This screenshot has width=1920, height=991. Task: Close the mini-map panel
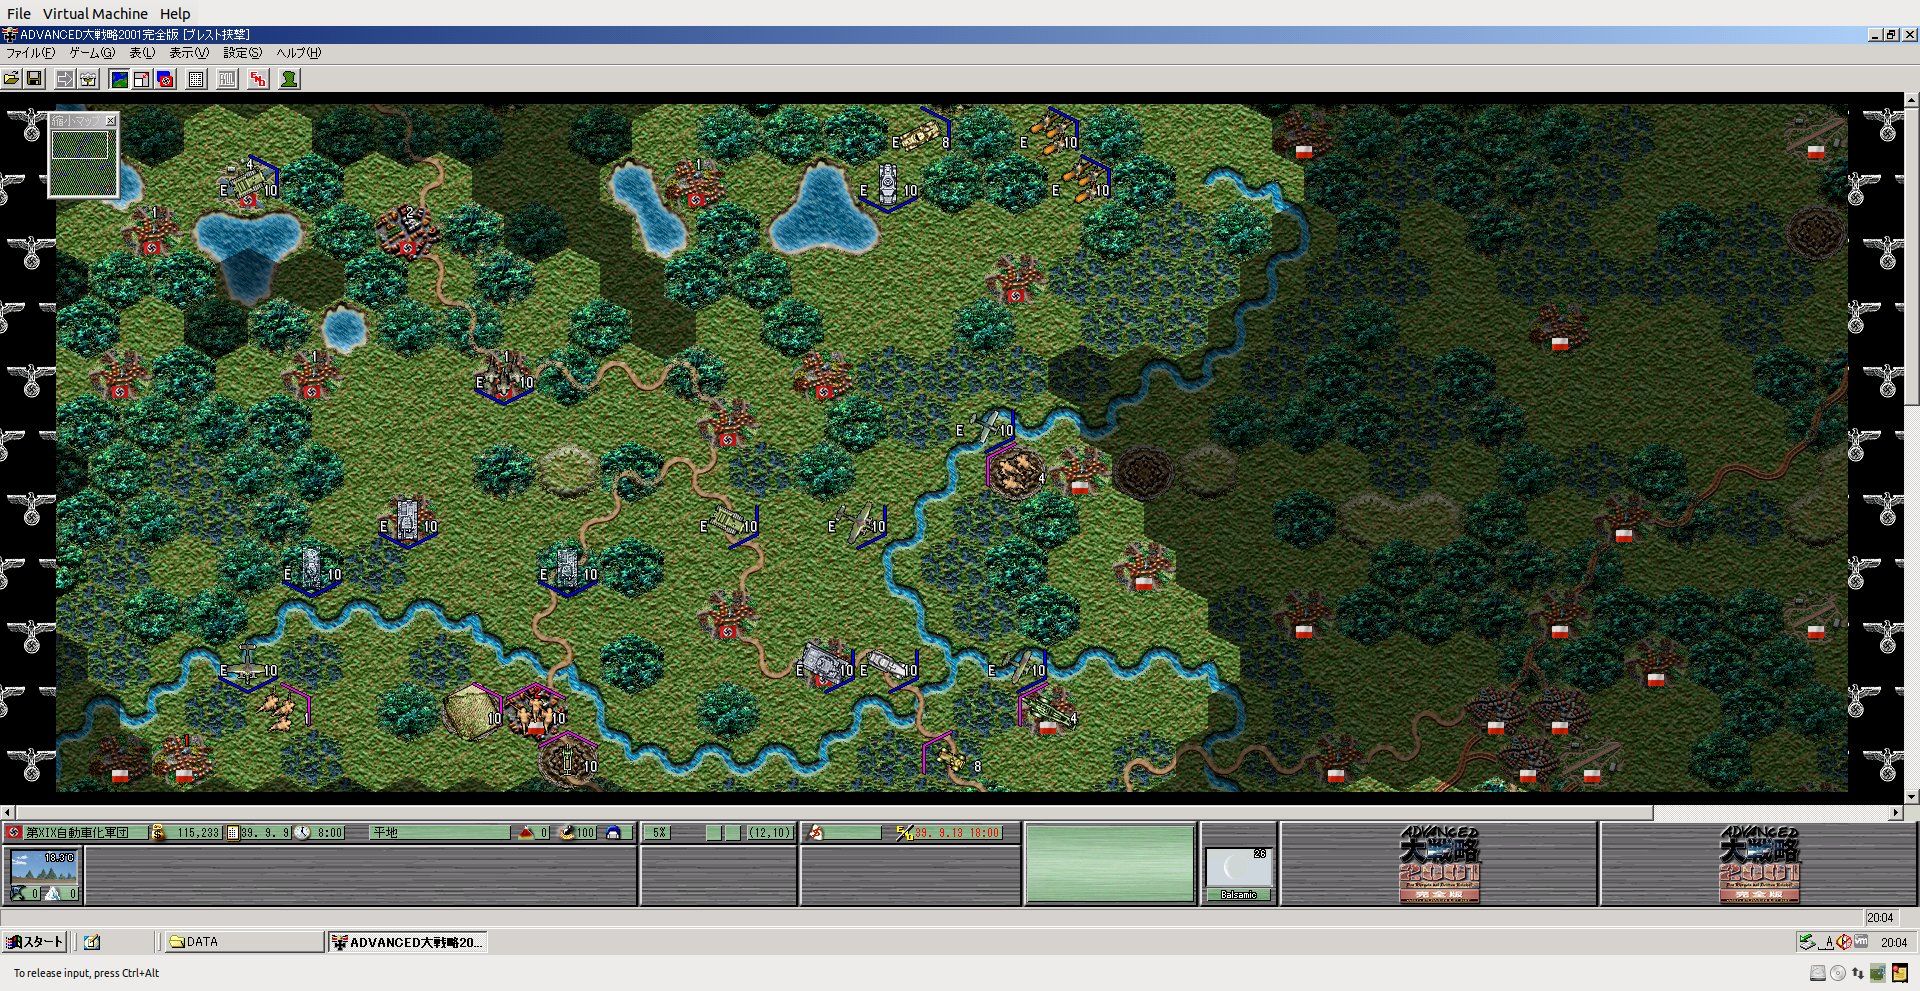(111, 120)
